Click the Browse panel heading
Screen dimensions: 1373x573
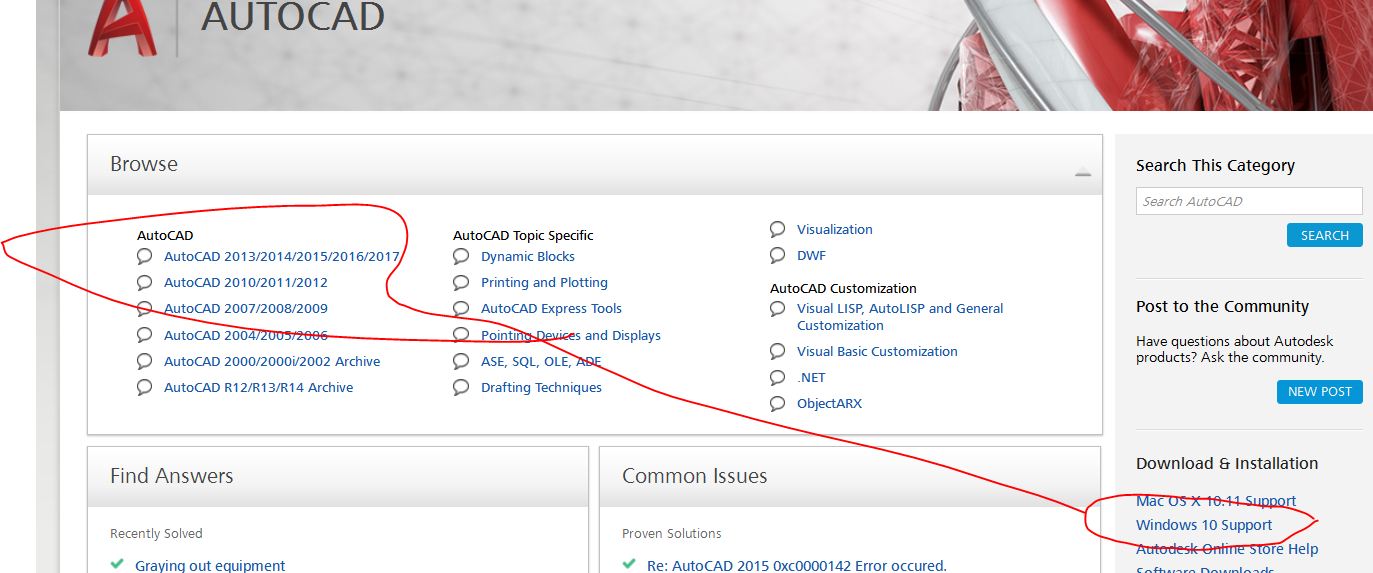(x=144, y=164)
